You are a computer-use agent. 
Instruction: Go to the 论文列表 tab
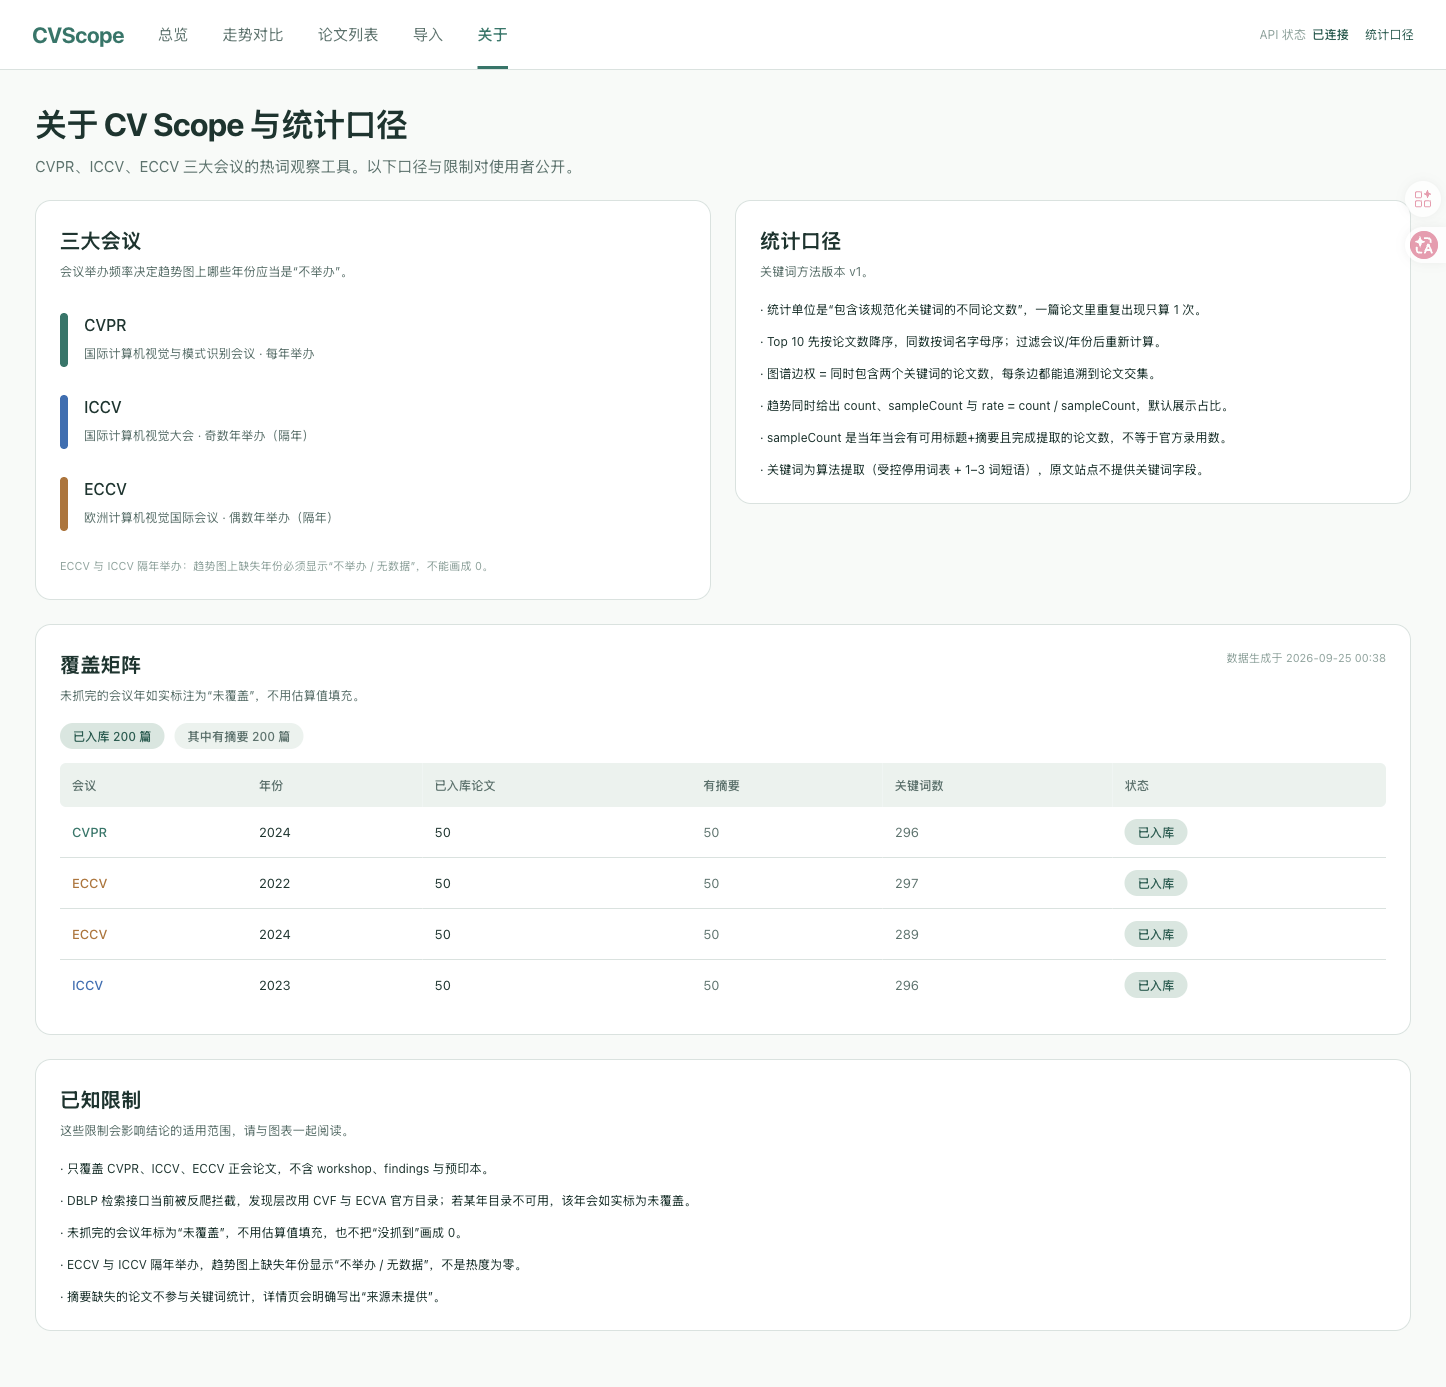[x=348, y=35]
